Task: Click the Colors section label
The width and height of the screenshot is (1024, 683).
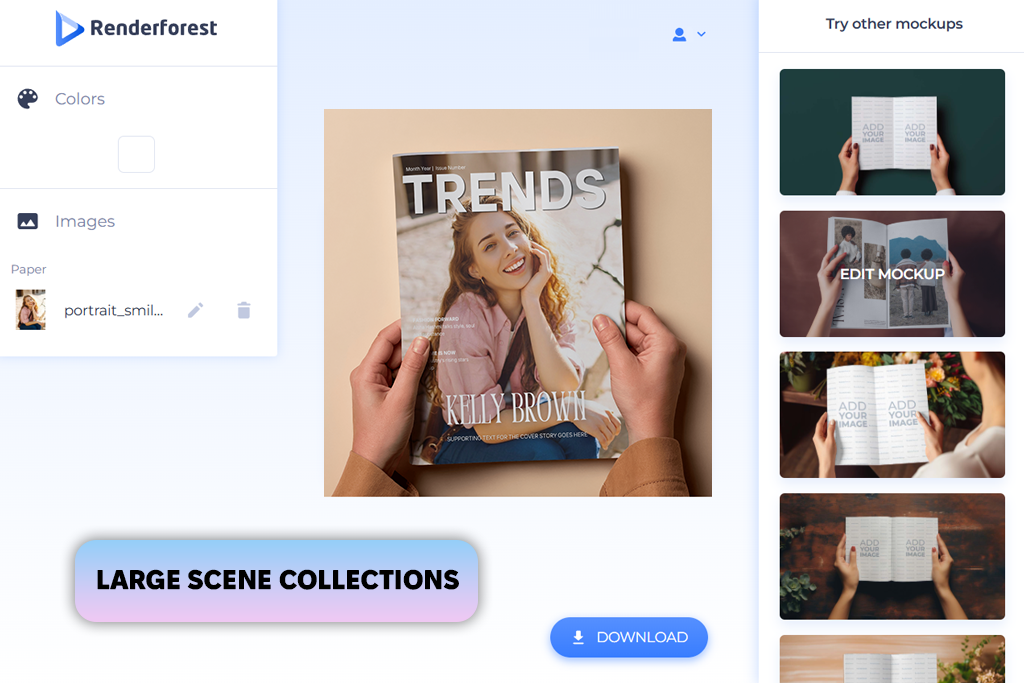Action: point(80,99)
